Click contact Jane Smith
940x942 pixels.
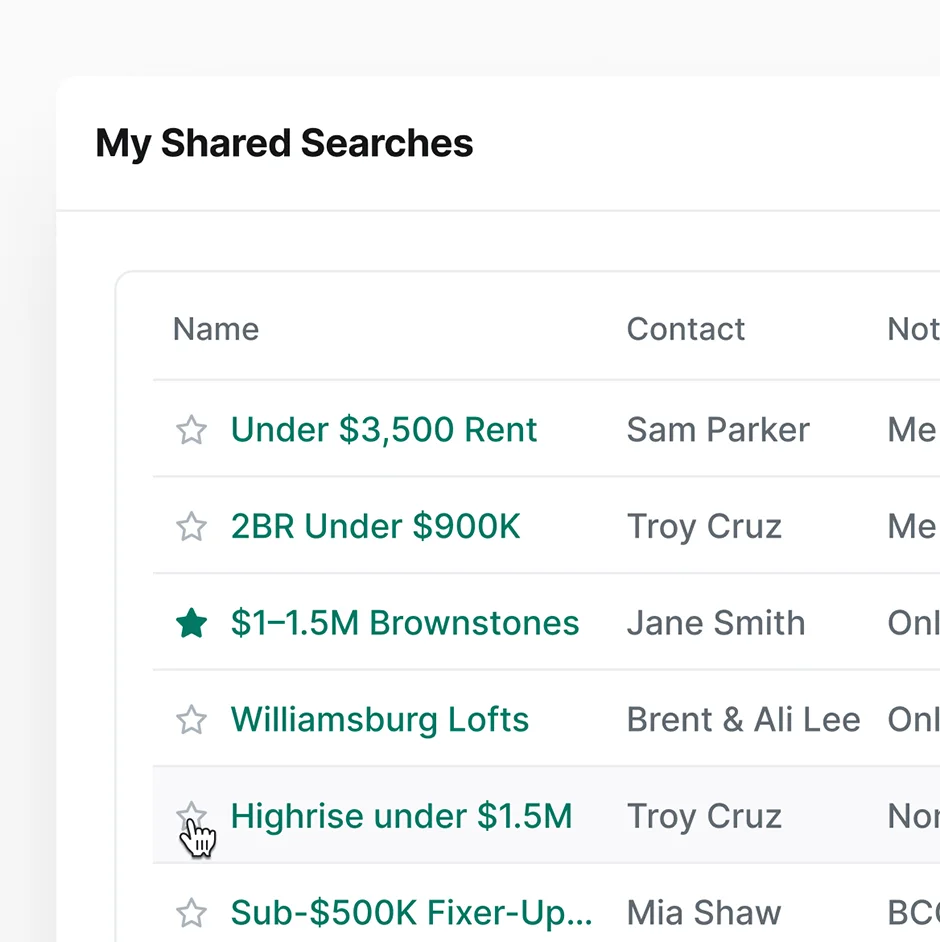point(715,624)
